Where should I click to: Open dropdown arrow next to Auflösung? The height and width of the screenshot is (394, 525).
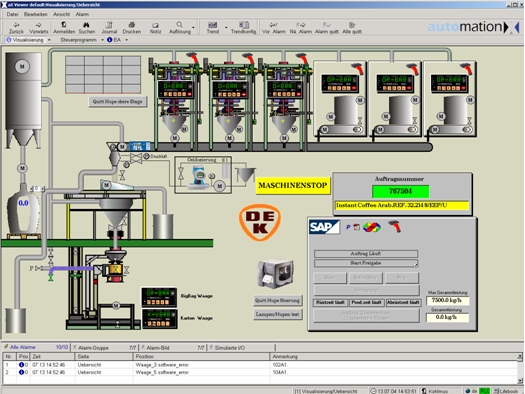click(193, 27)
